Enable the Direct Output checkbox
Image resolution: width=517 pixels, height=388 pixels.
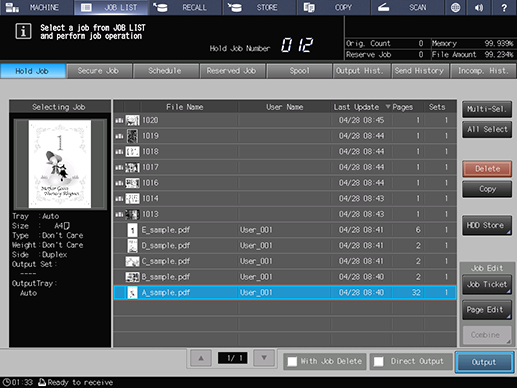(378, 362)
